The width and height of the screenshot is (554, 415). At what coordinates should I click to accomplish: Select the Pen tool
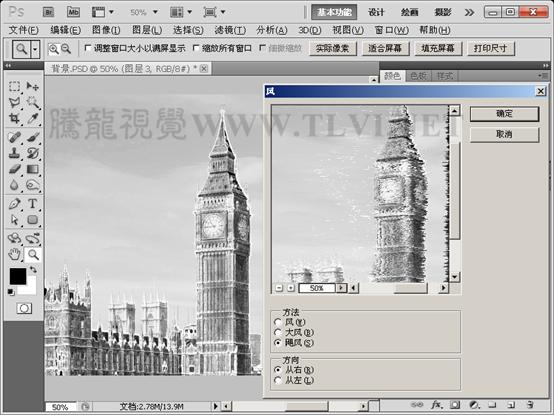point(14,204)
